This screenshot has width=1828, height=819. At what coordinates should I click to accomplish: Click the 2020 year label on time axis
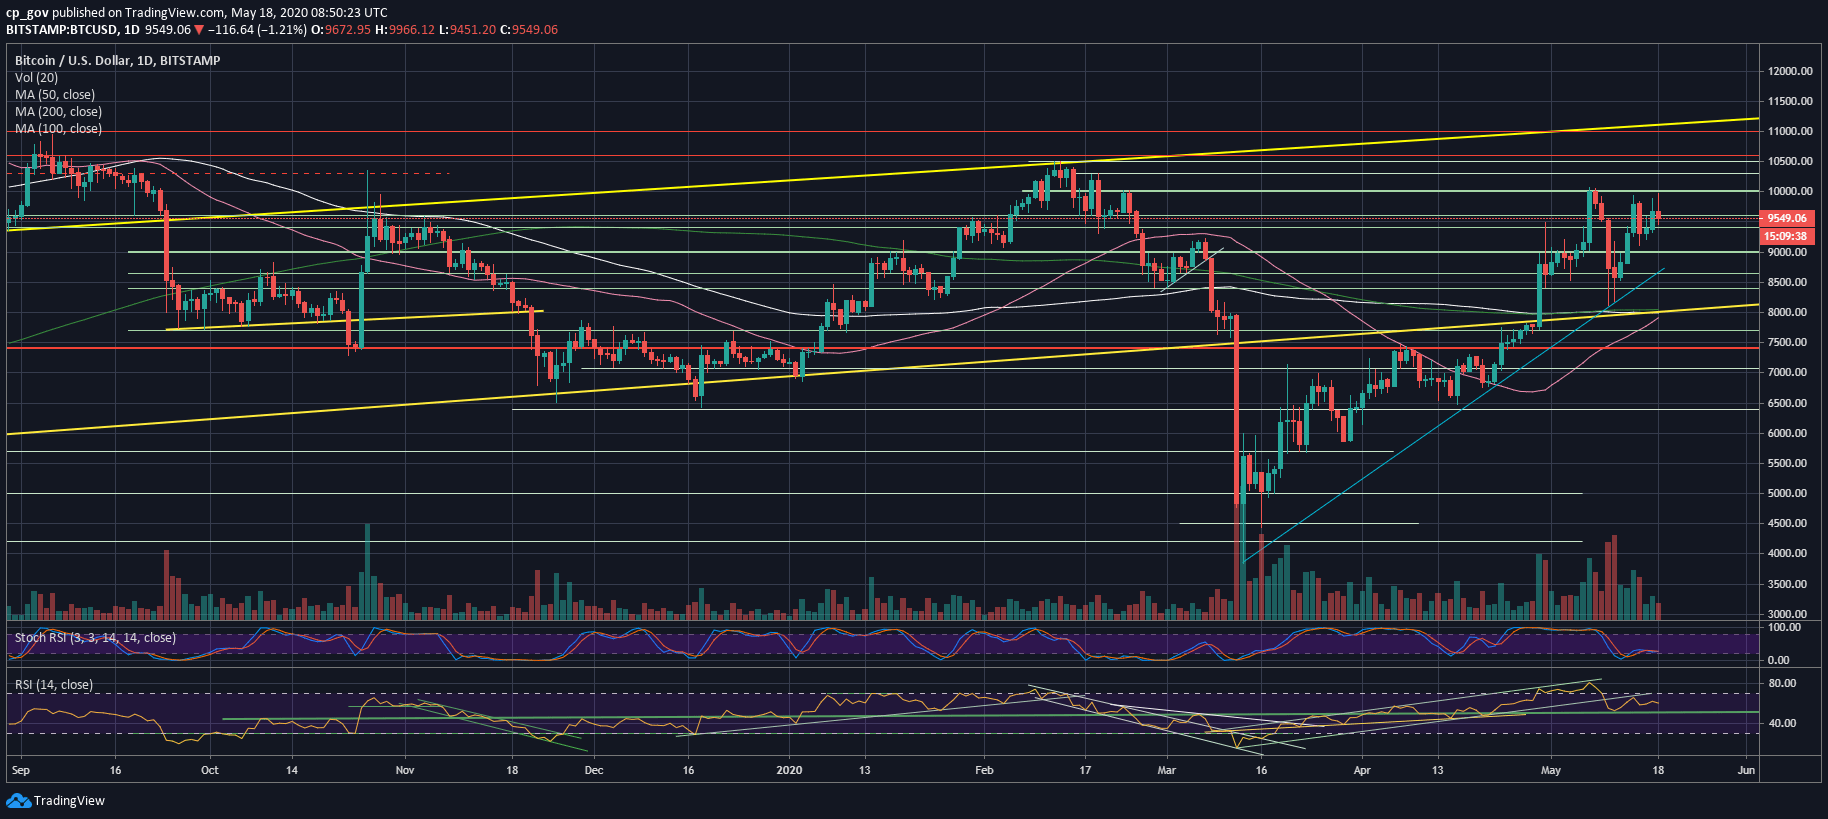pyautogui.click(x=789, y=770)
